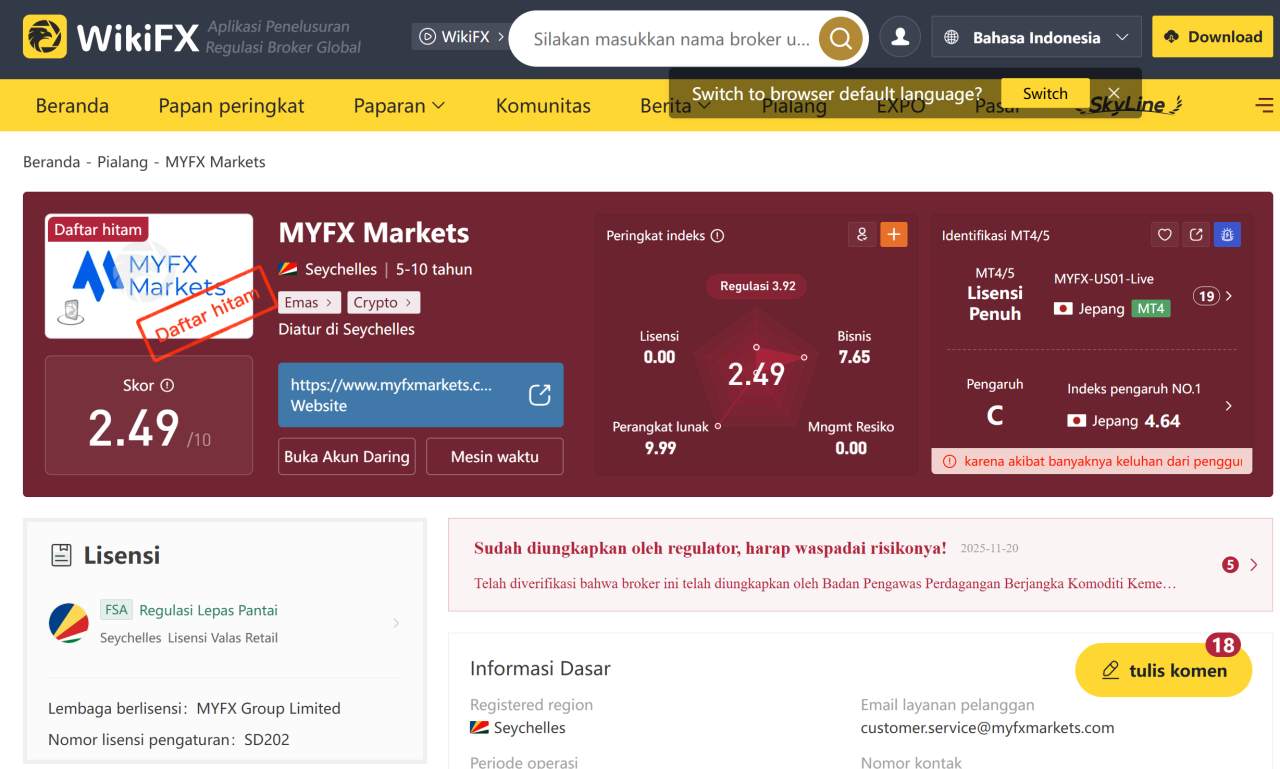Open the Bahasa Indonesia language dropdown

pyautogui.click(x=1035, y=36)
